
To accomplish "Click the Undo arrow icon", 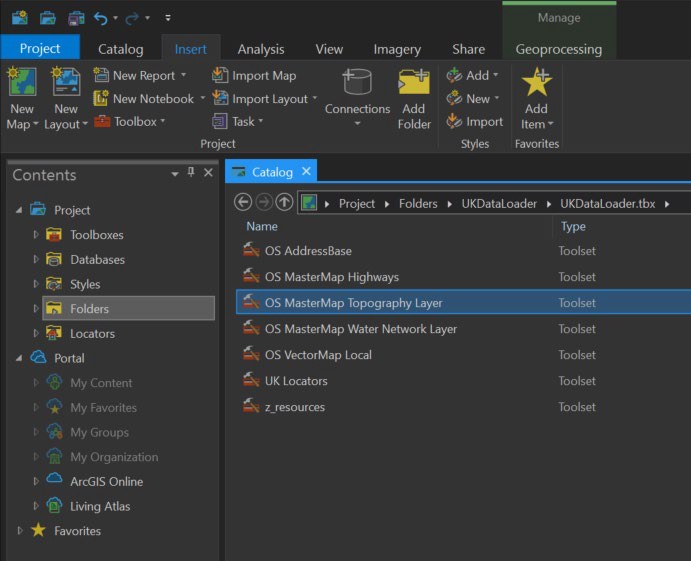I will [101, 18].
